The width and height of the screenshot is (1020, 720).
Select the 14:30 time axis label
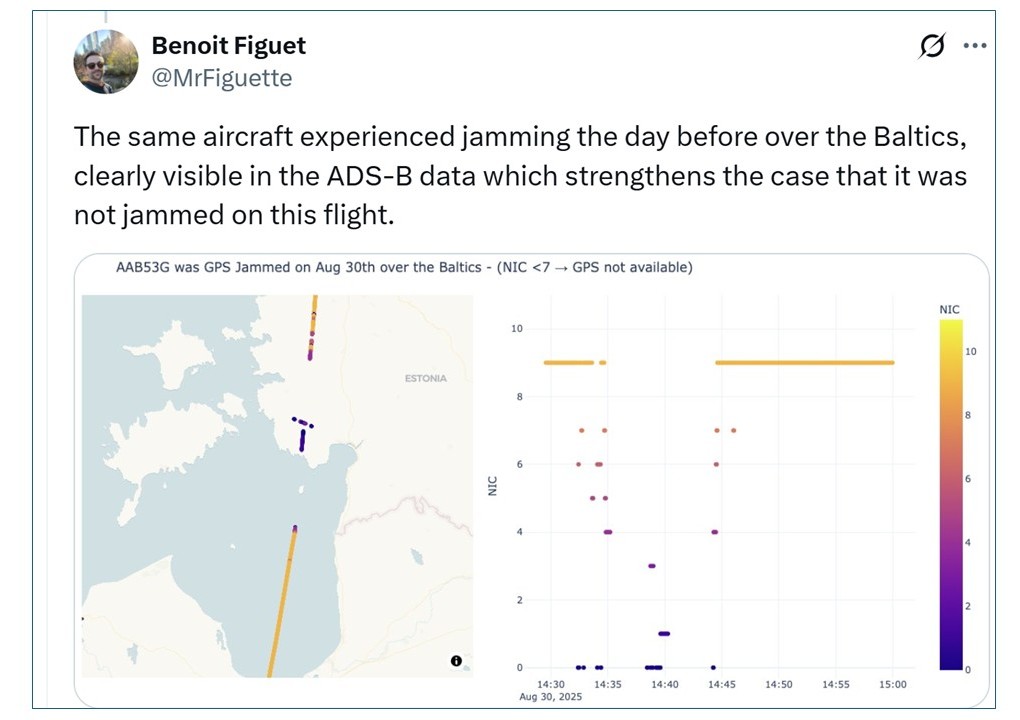551,684
